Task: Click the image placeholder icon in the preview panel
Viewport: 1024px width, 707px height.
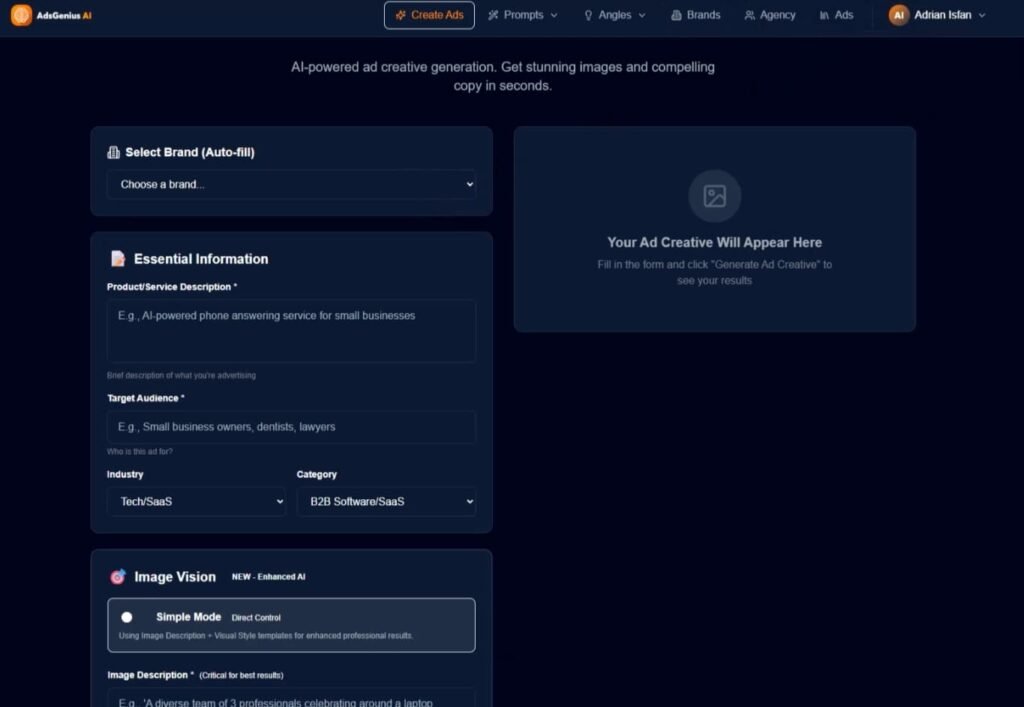Action: click(714, 197)
